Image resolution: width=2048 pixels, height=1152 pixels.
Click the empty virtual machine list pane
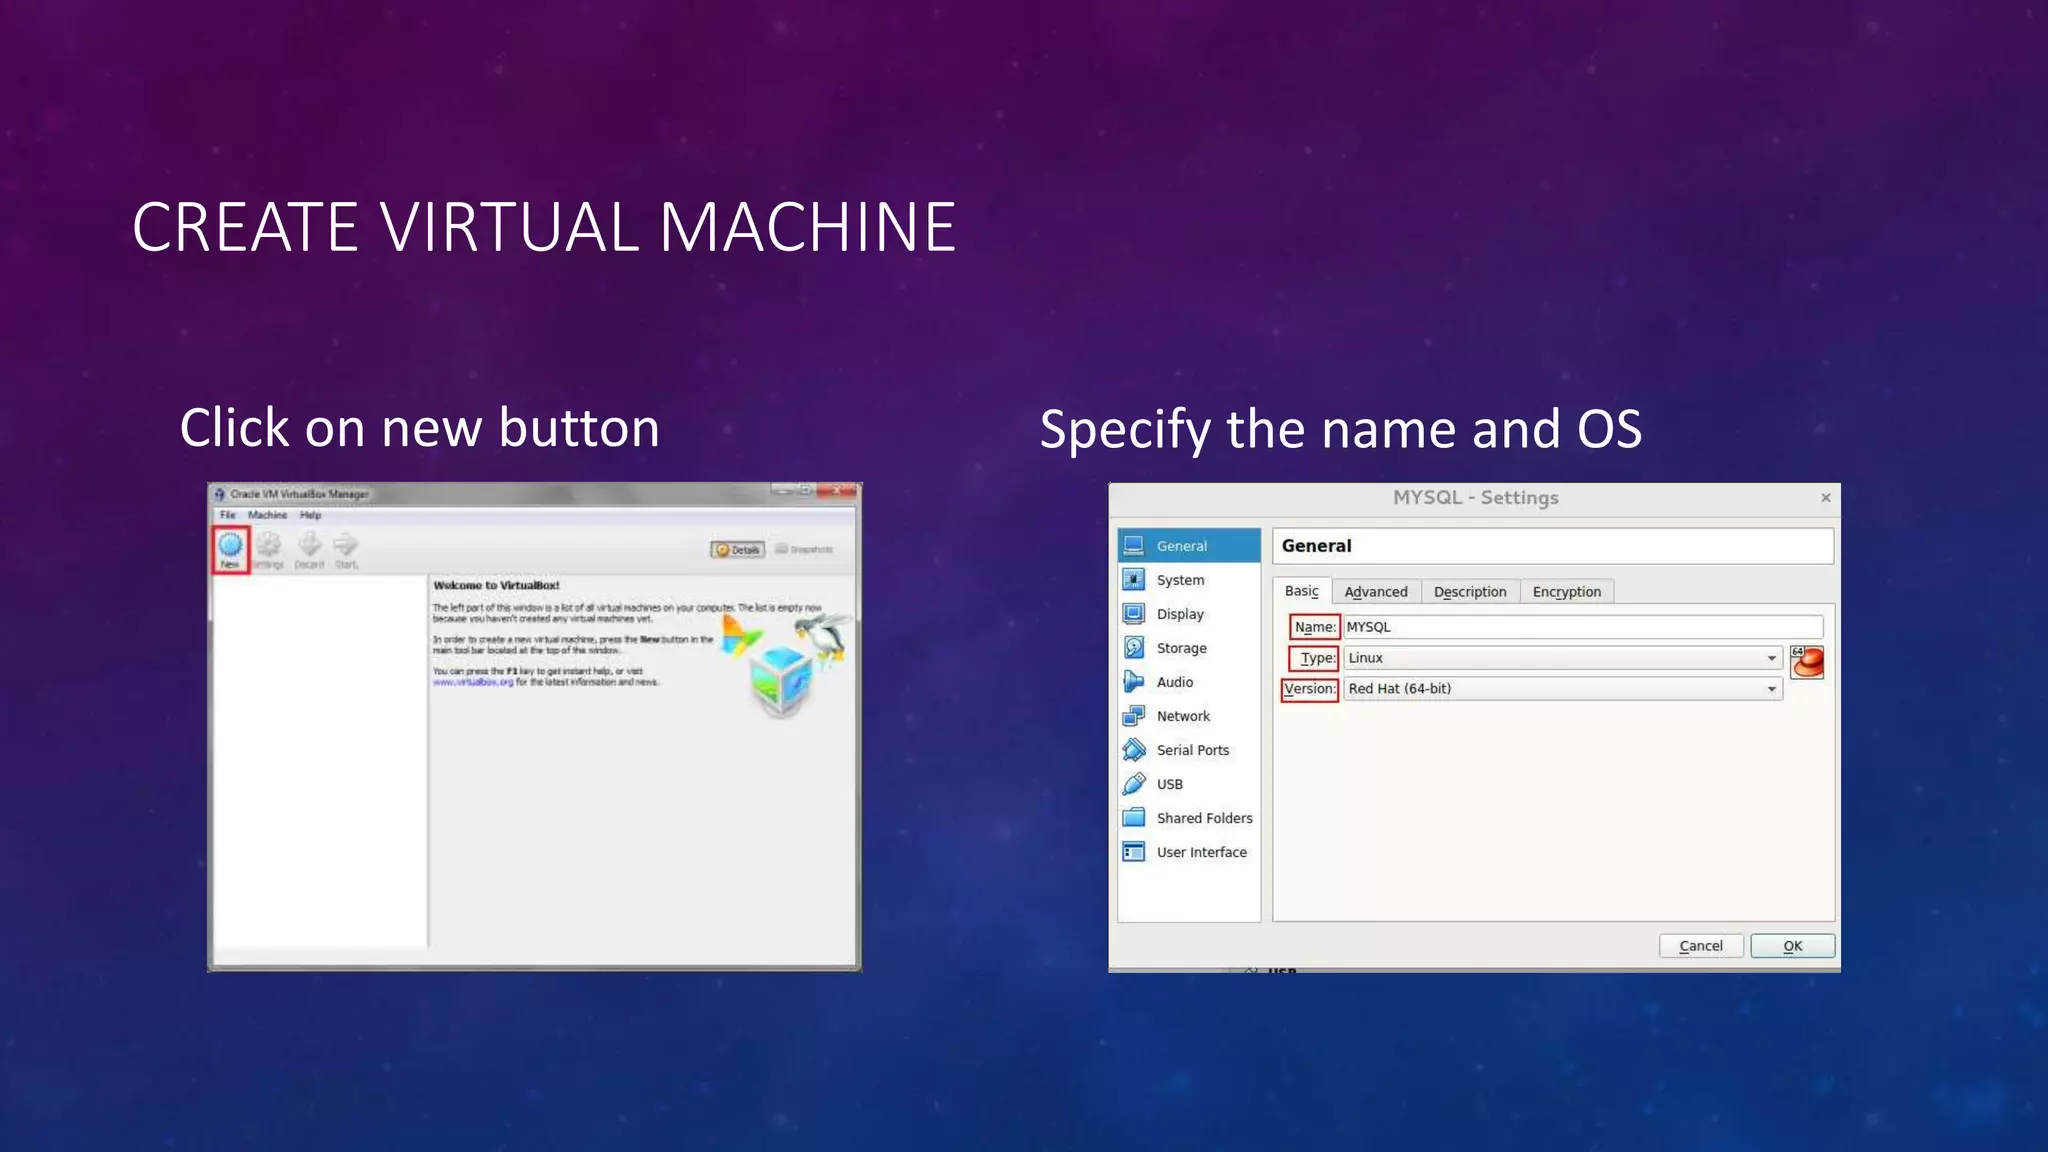click(320, 760)
